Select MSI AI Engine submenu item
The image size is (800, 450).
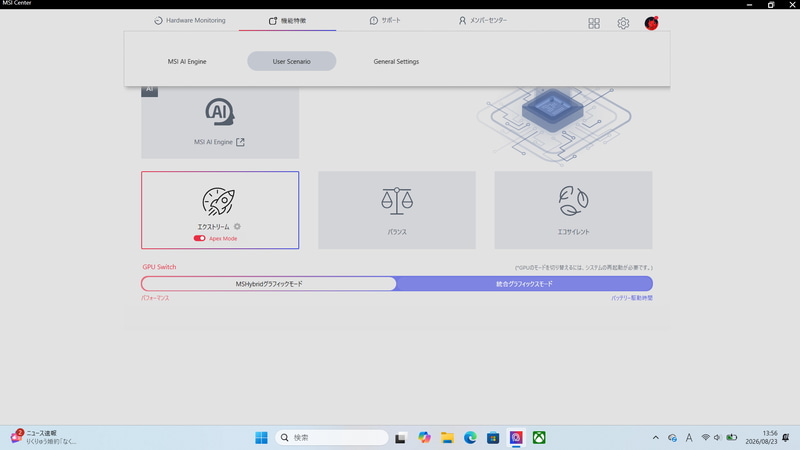187,61
